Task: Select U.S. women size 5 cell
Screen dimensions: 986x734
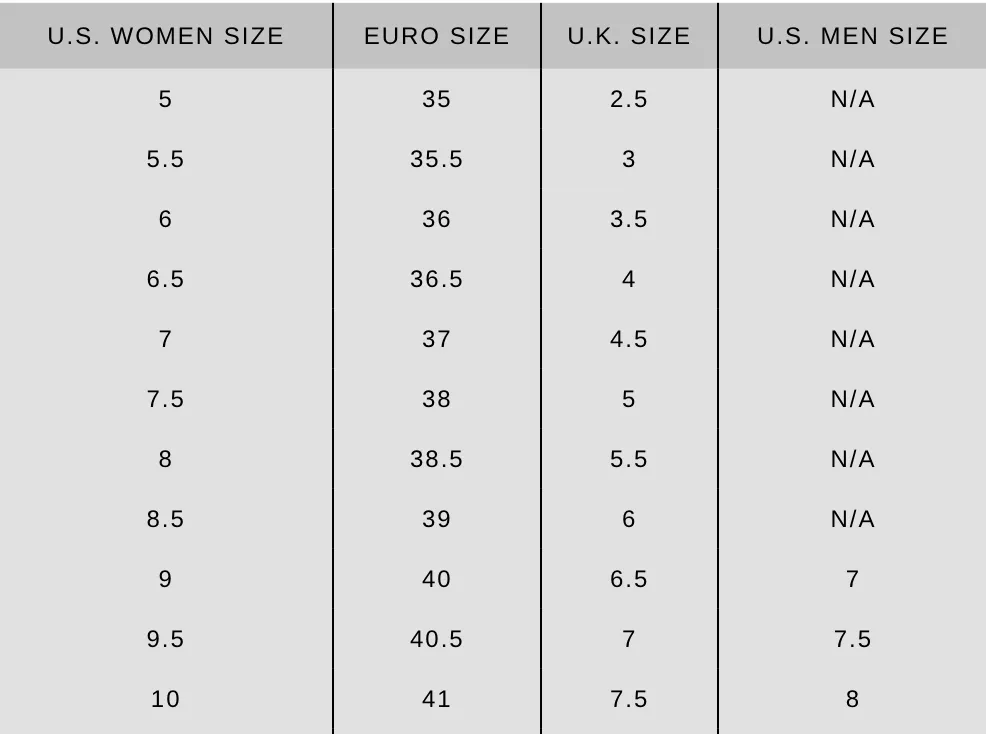Action: 165,99
